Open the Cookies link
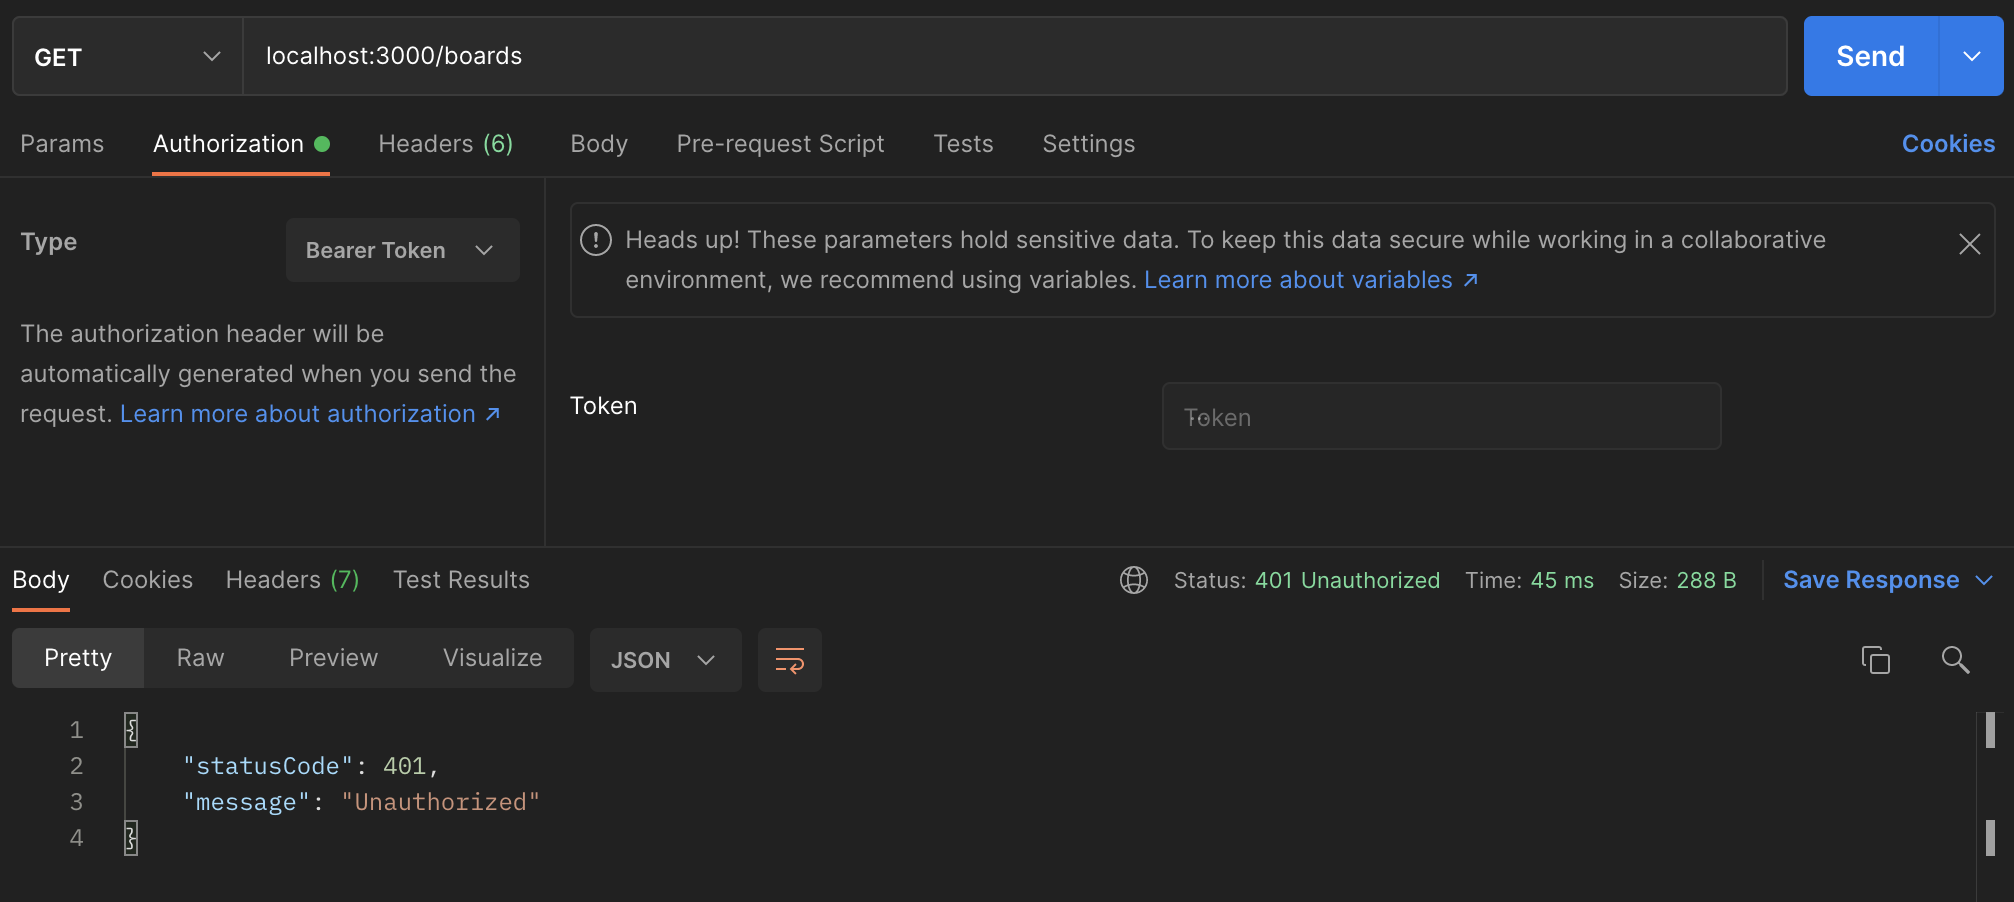2014x902 pixels. pos(1948,144)
